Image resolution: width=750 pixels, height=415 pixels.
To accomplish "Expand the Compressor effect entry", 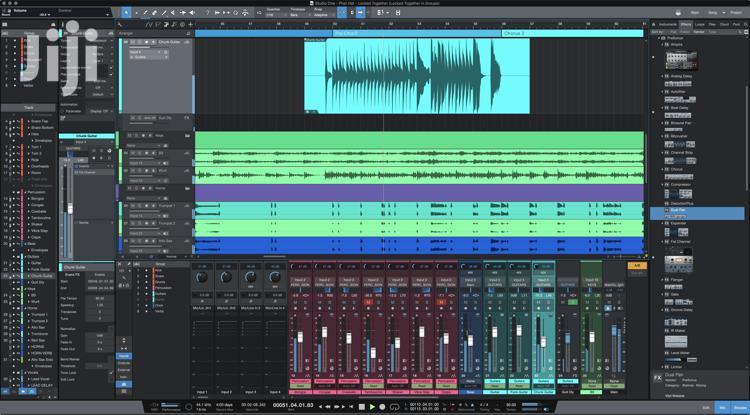I will pyautogui.click(x=662, y=185).
